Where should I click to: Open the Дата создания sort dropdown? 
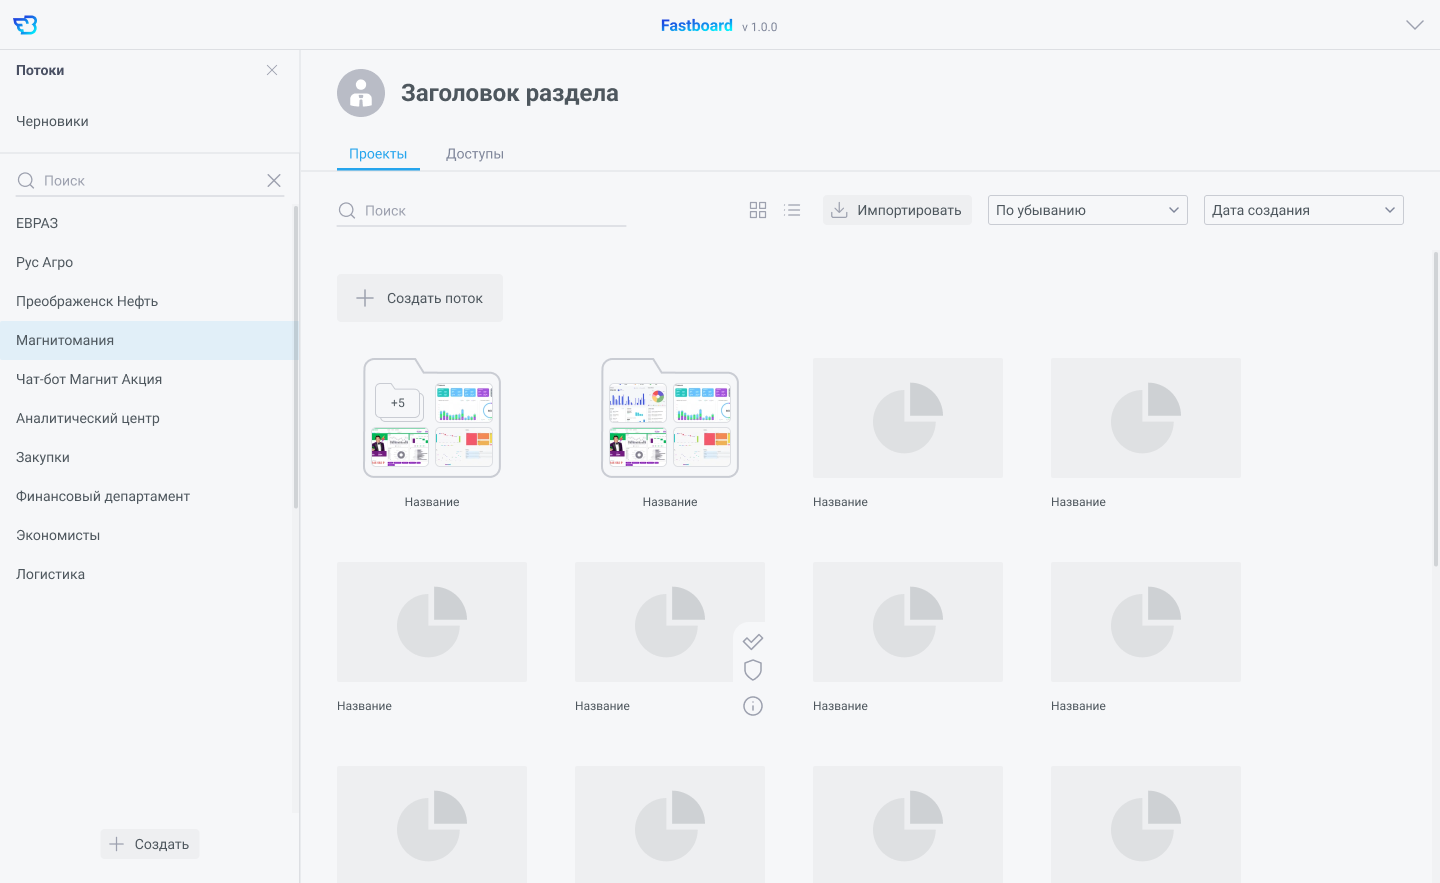1303,210
